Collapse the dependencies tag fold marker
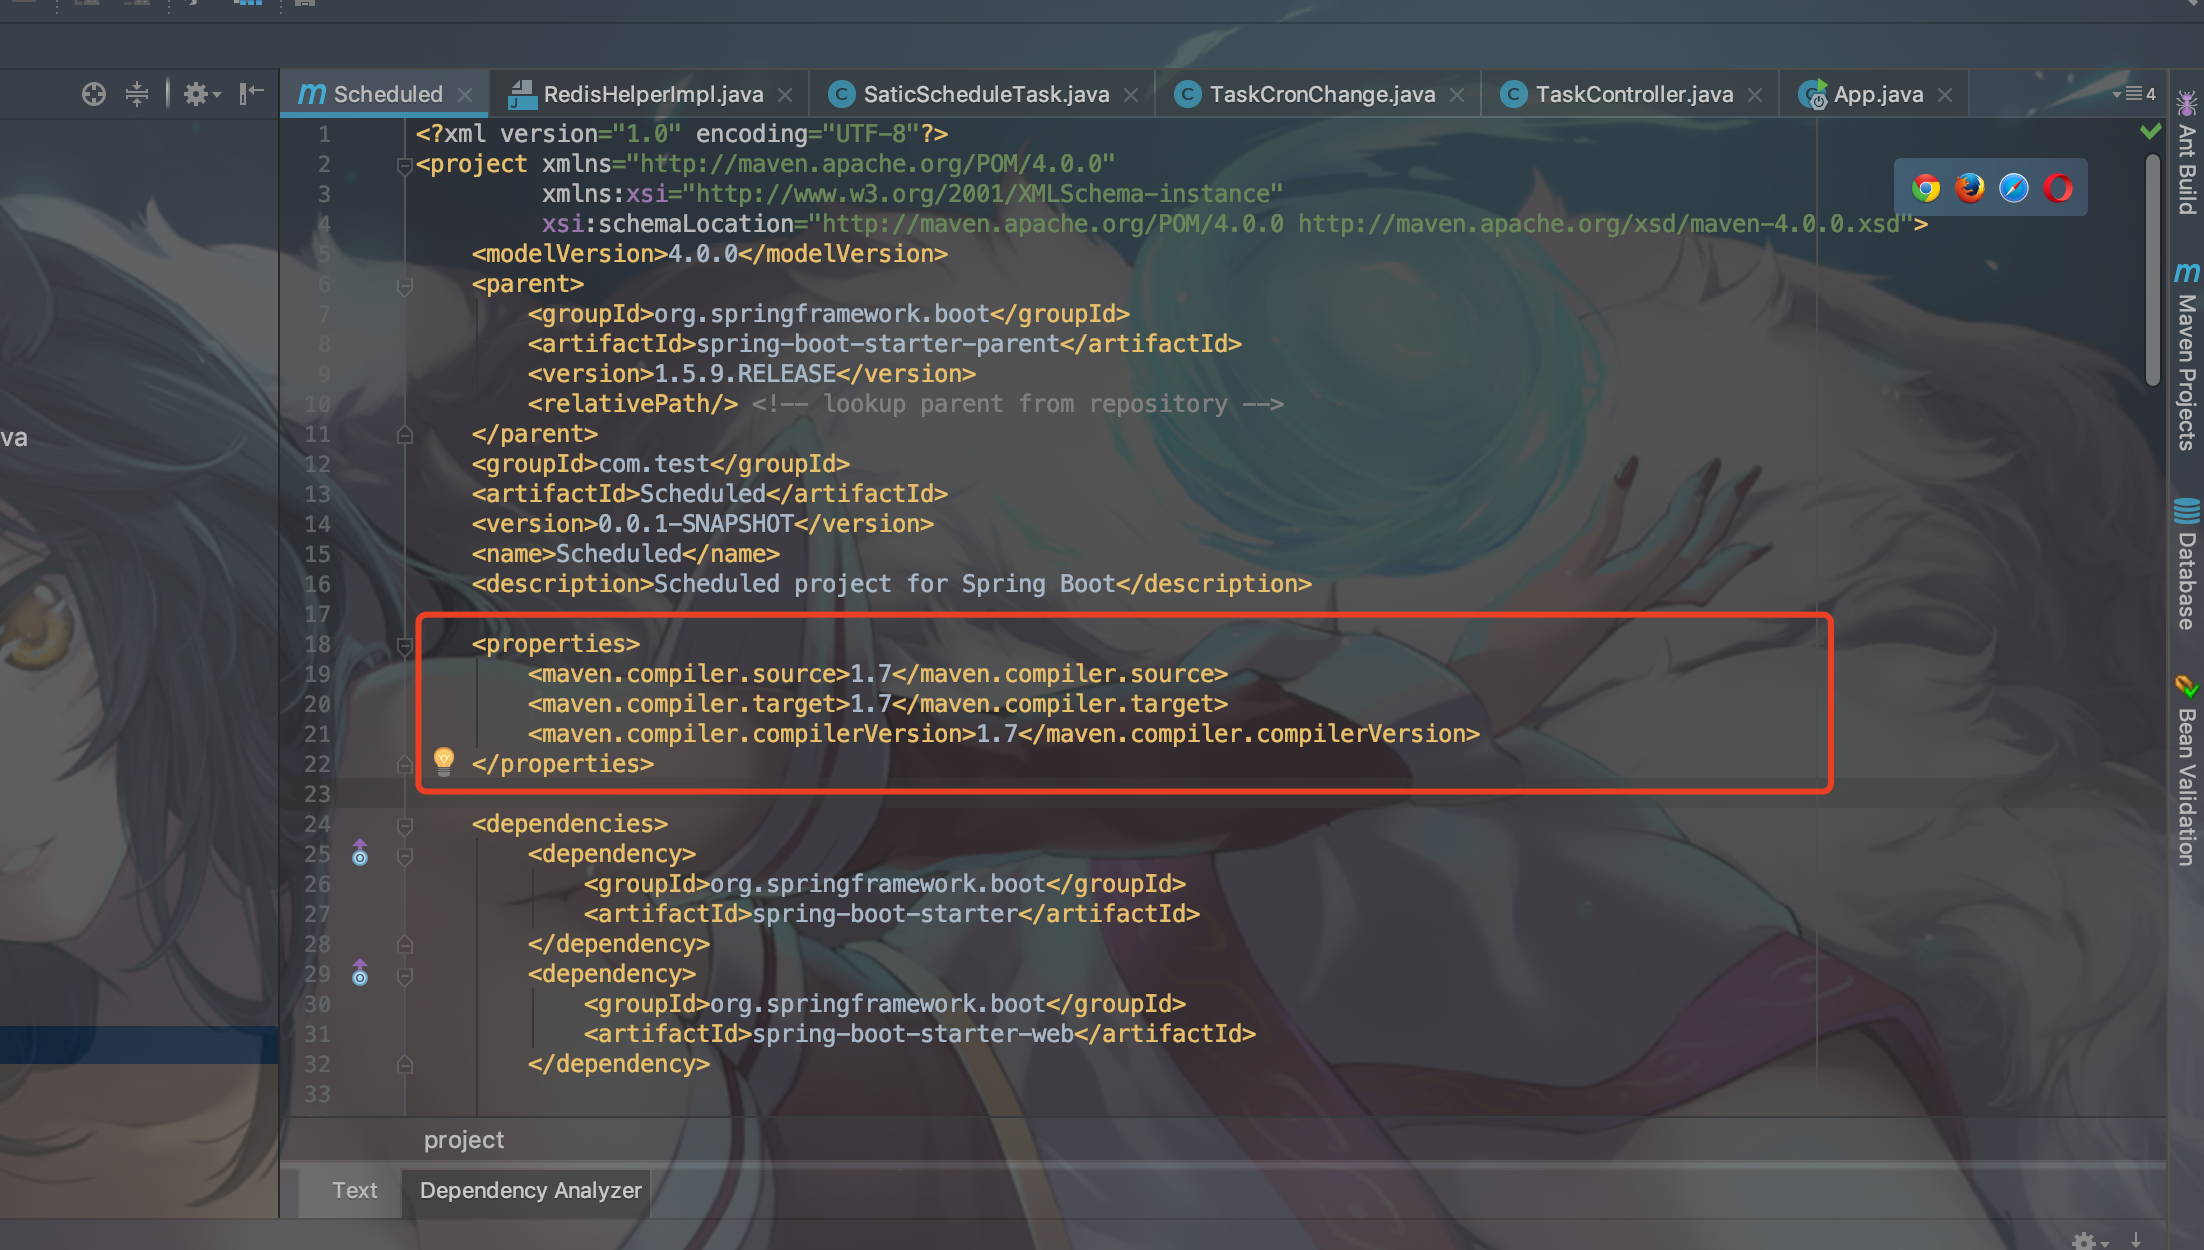This screenshot has width=2204, height=1250. pos(405,826)
